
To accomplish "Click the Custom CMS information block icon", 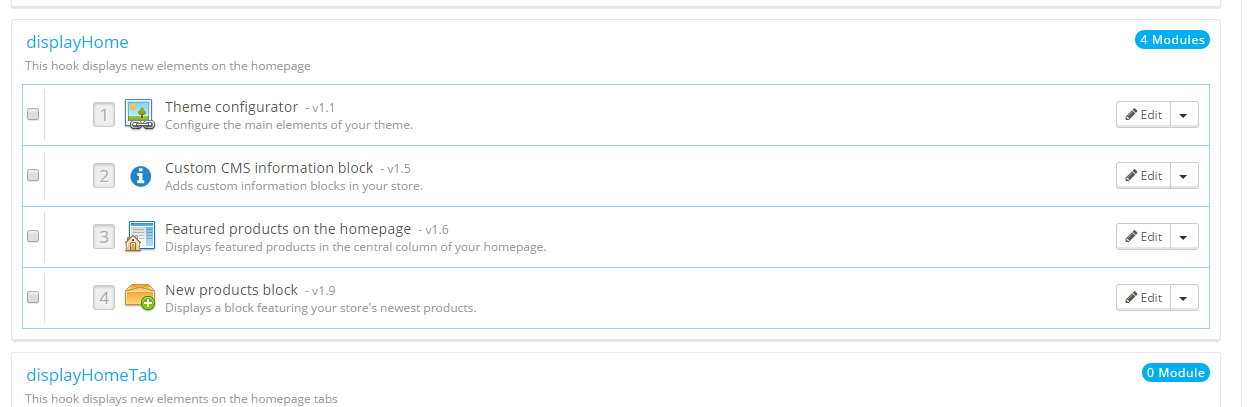I will tap(141, 176).
